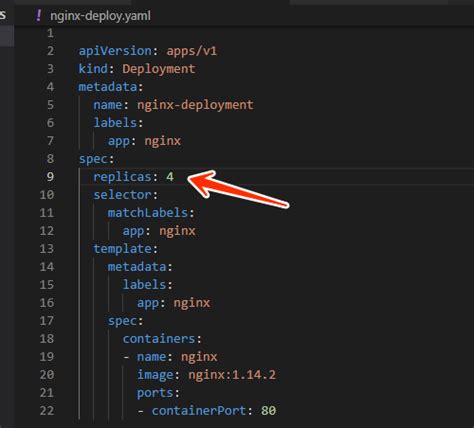Click the 'matchLabels' key

[x=148, y=213]
